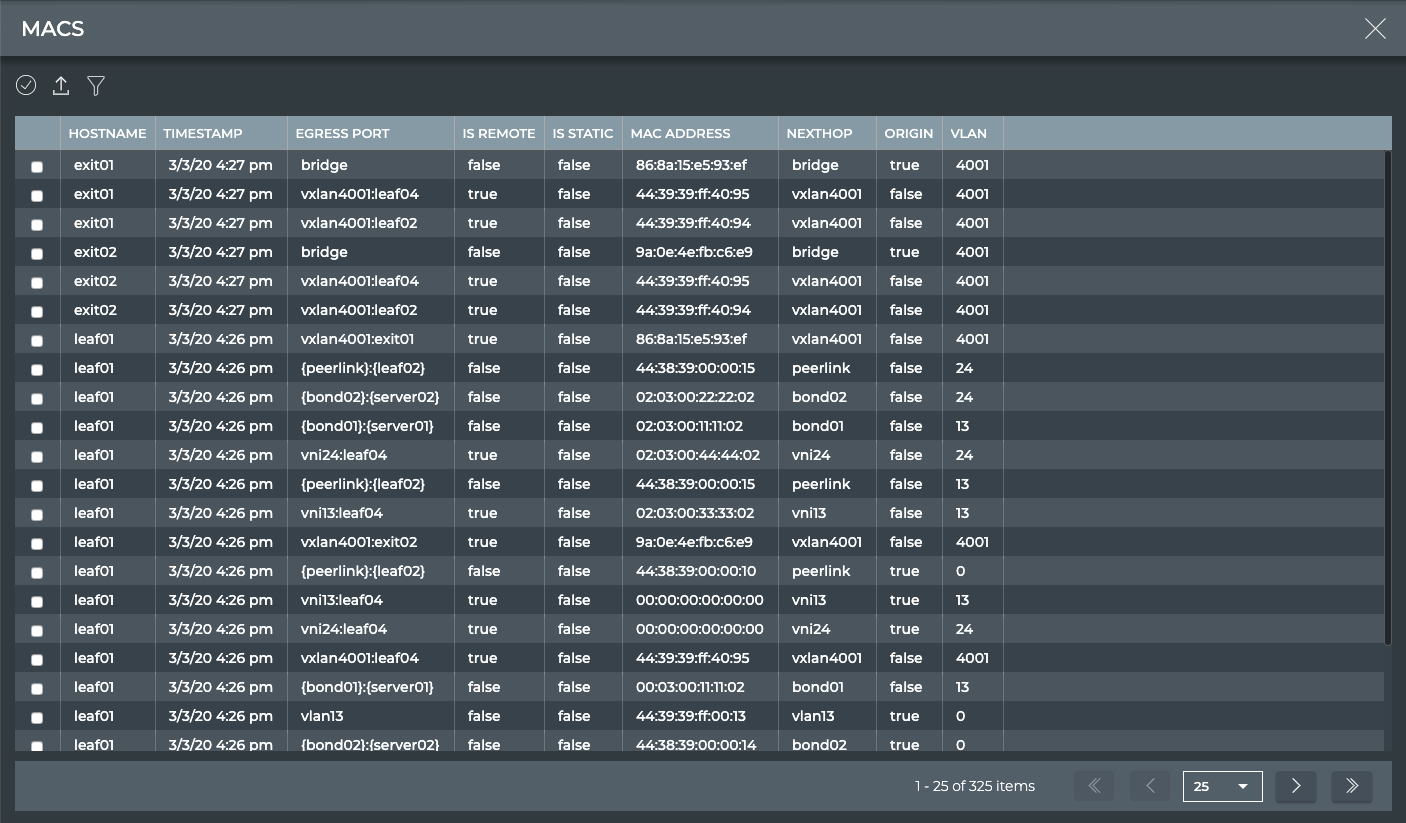
Task: Click the select all checkmark icon
Action: [26, 86]
